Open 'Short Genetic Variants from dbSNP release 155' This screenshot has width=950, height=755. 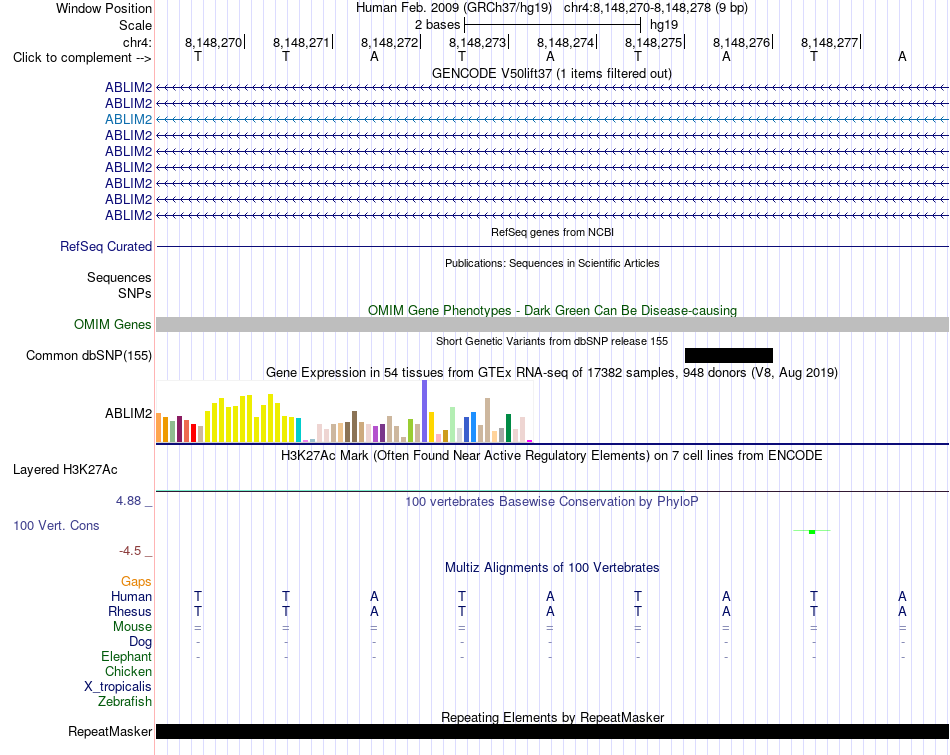[x=552, y=341]
